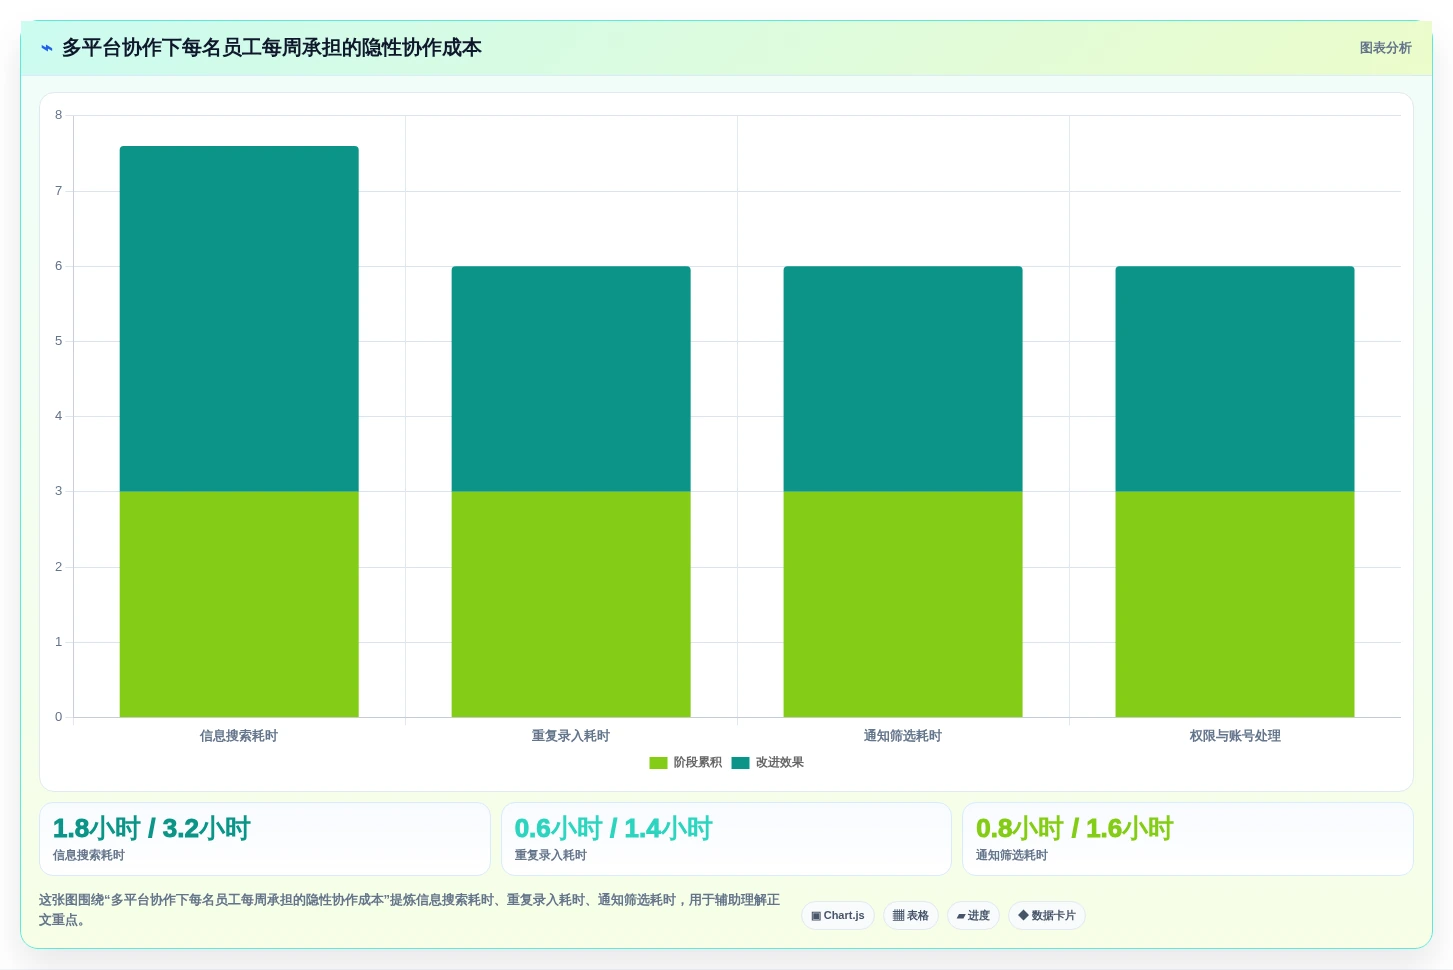Click the 改进效果 legend label
Image resolution: width=1453 pixels, height=970 pixels.
point(779,763)
